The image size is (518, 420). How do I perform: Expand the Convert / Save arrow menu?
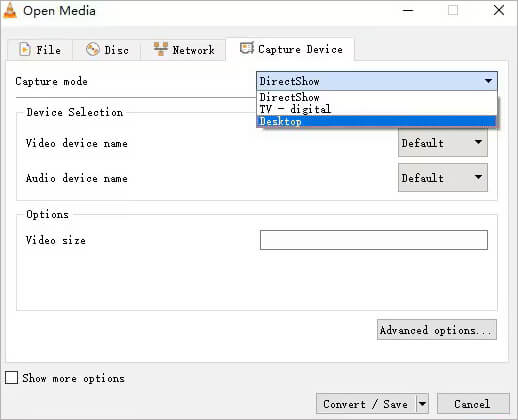[422, 404]
